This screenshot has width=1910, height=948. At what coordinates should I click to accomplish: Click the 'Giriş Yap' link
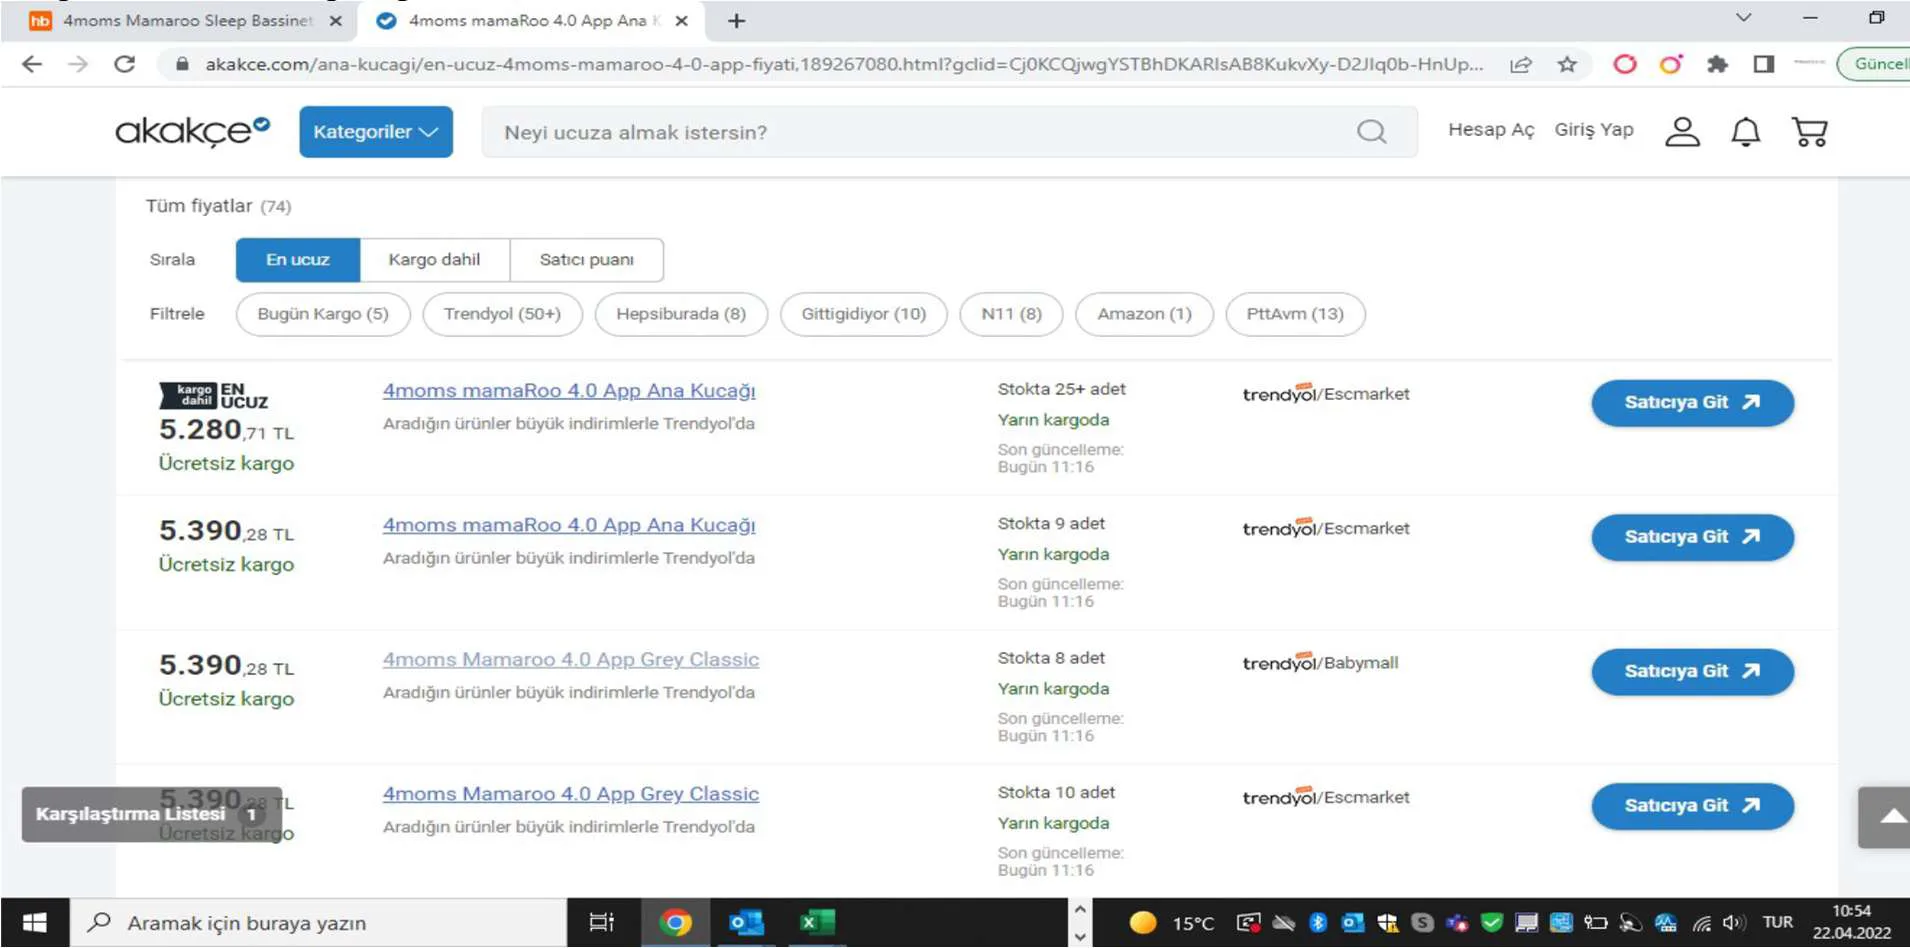[x=1594, y=130]
